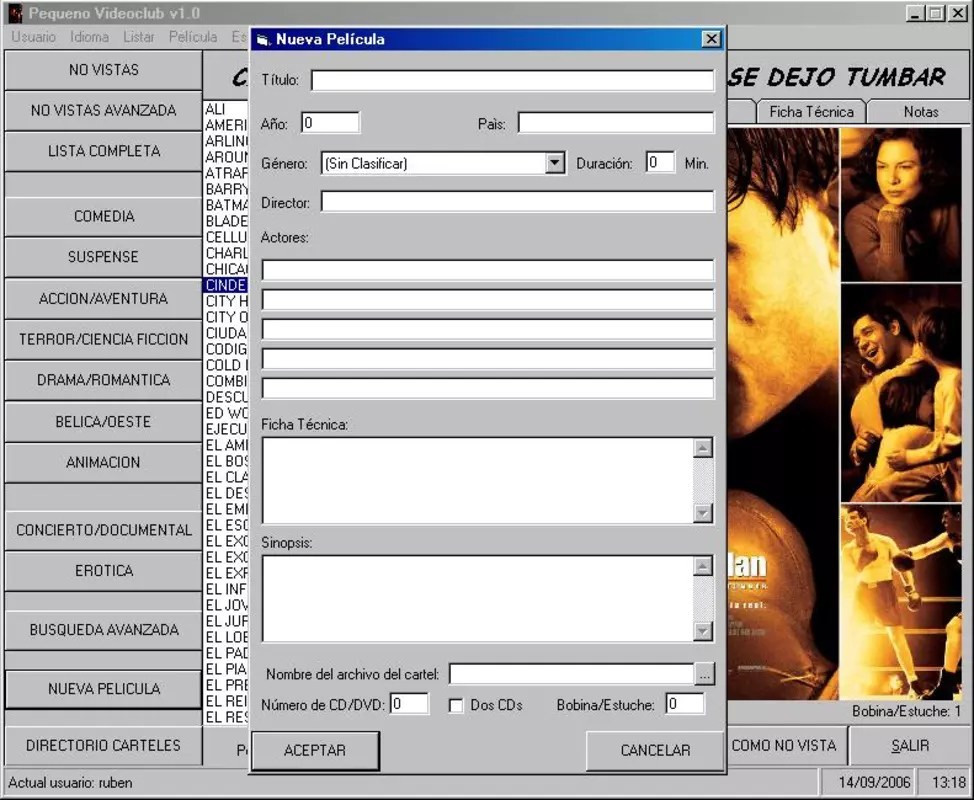974x800 pixels.
Task: Filter by DRAMA/ROMANTICA genre
Action: coord(104,380)
